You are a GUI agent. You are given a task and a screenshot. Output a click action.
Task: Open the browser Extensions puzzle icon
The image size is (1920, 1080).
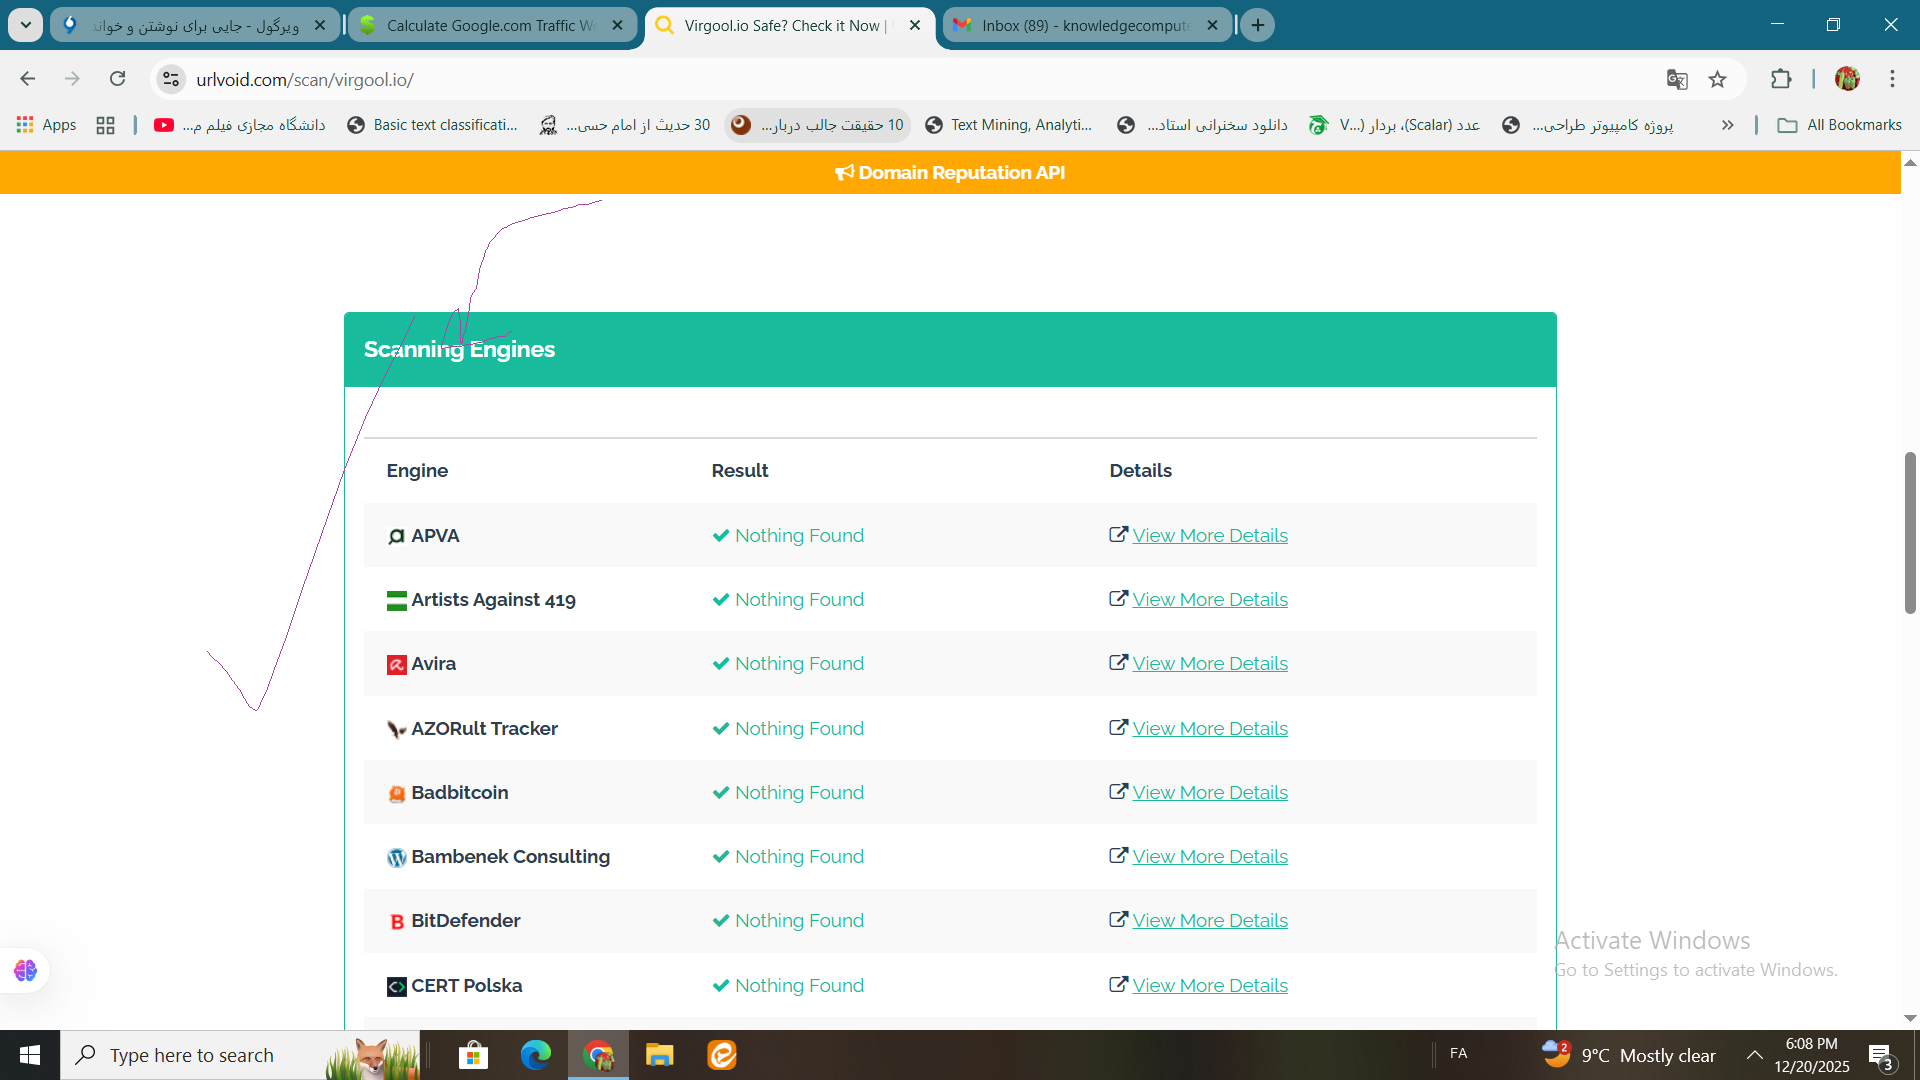(1782, 79)
